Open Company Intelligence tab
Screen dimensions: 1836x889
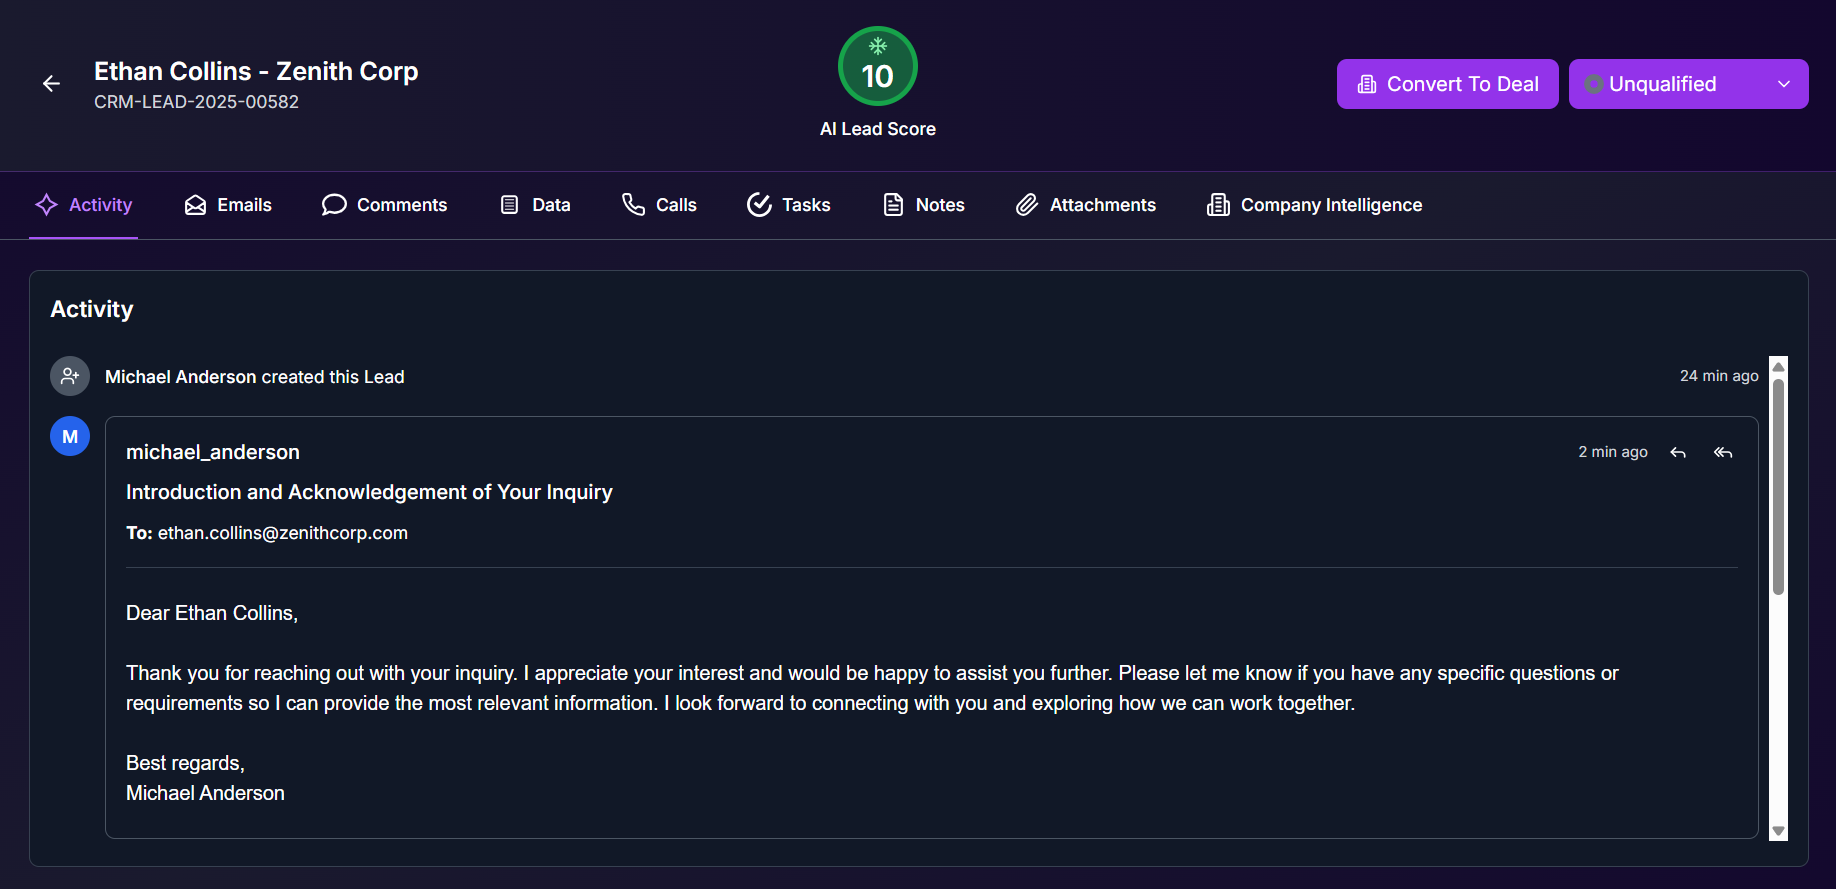[x=1314, y=205]
